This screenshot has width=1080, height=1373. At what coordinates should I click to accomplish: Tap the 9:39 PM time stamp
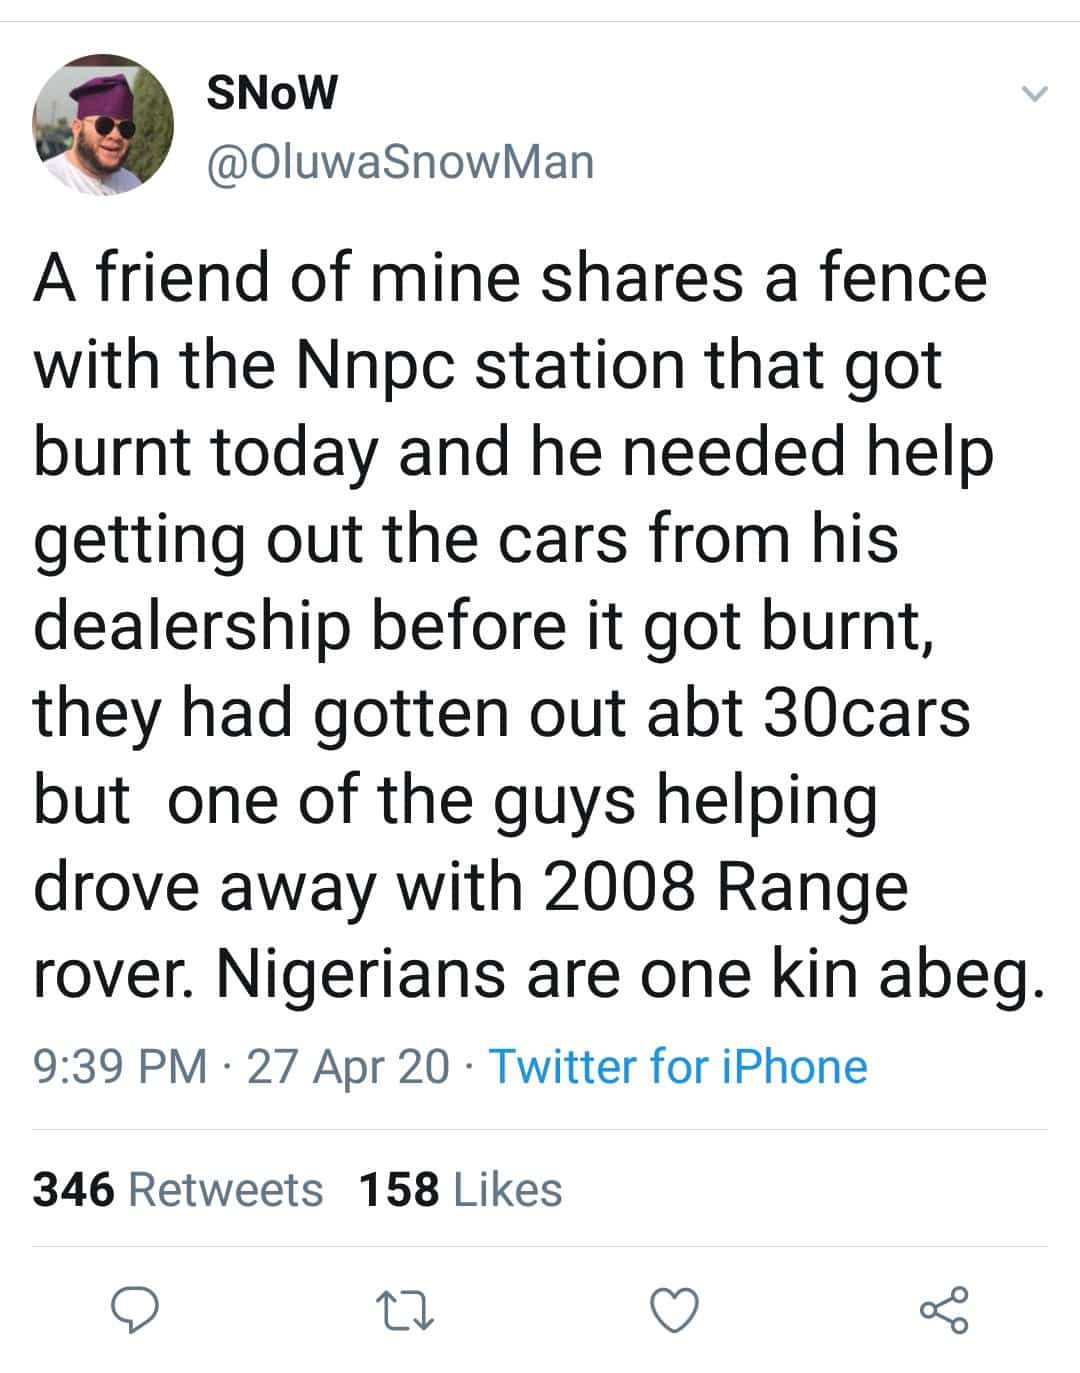120,1066
